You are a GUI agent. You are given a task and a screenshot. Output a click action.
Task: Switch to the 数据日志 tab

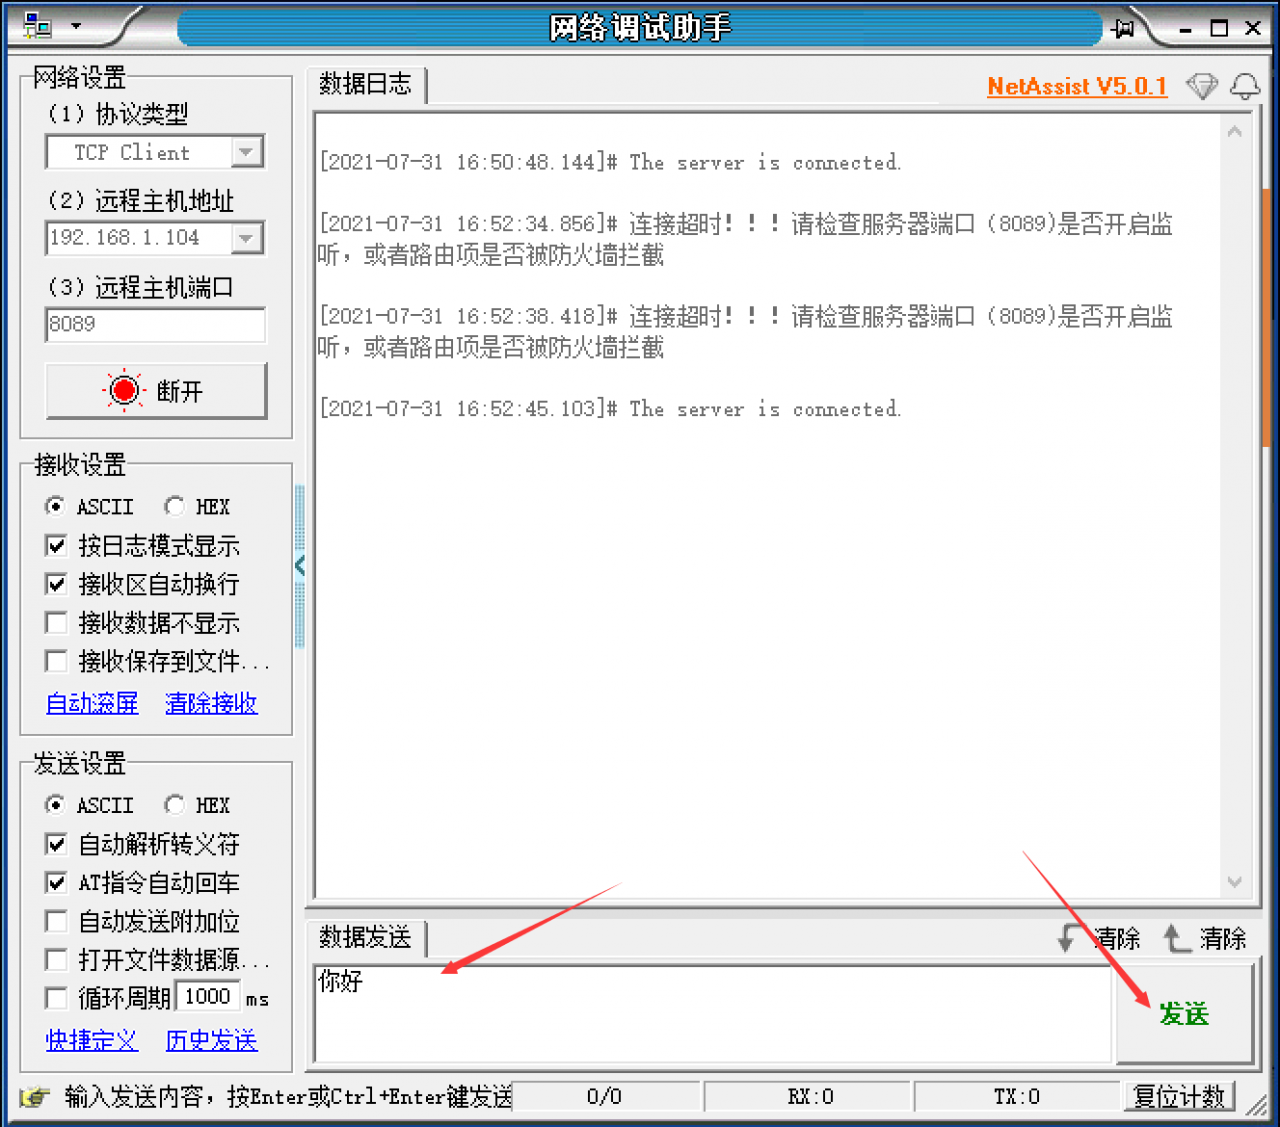[x=366, y=85]
